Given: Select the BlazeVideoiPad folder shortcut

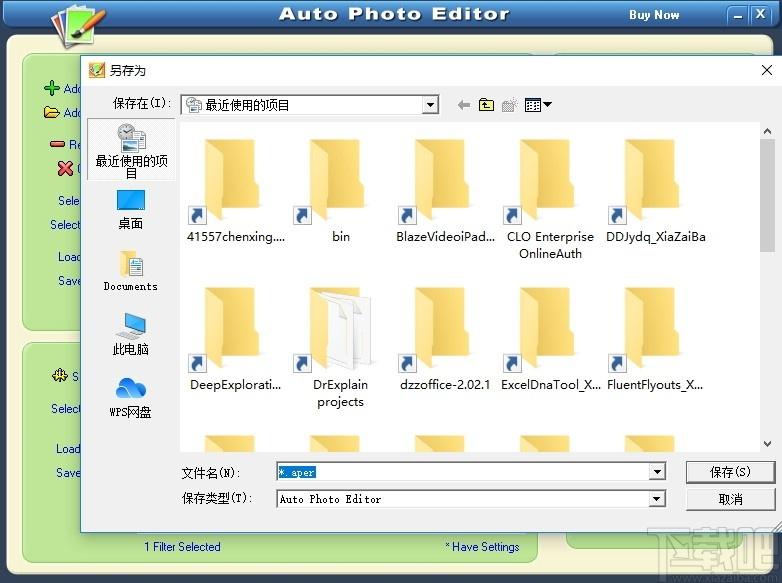Looking at the screenshot, I should (445, 191).
